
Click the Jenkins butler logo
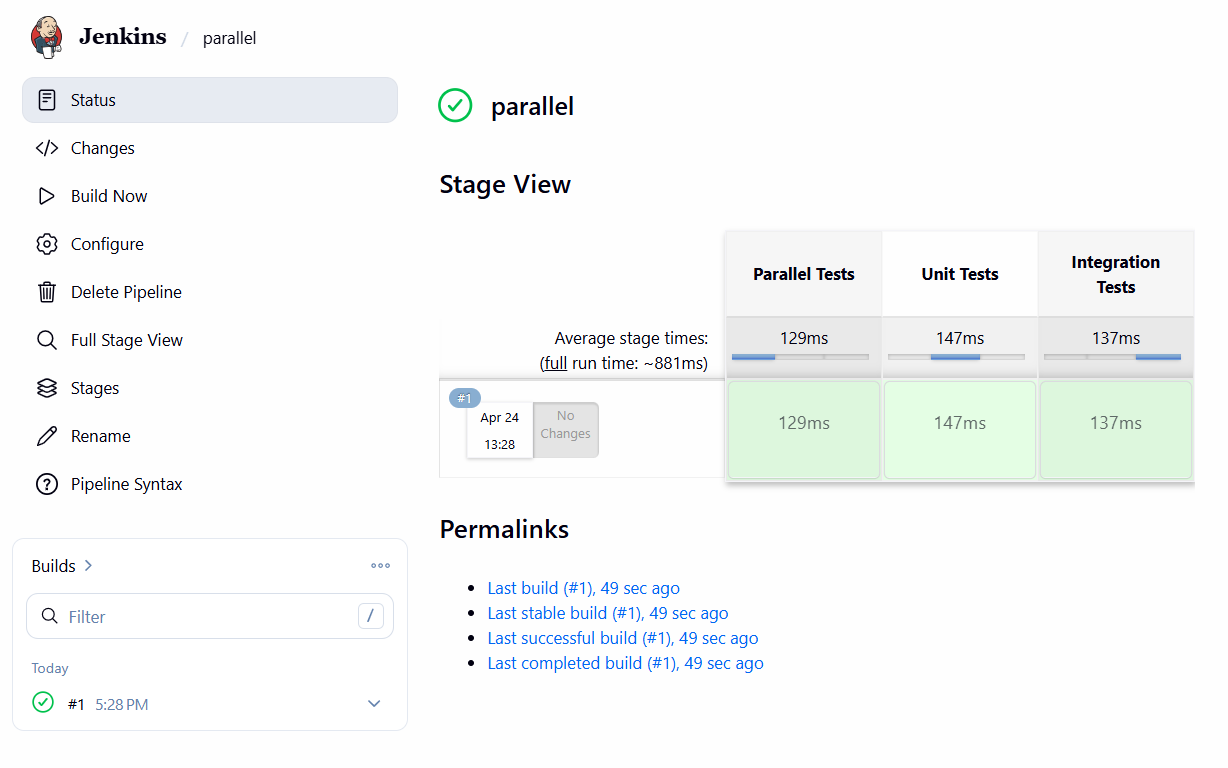pyautogui.click(x=47, y=37)
